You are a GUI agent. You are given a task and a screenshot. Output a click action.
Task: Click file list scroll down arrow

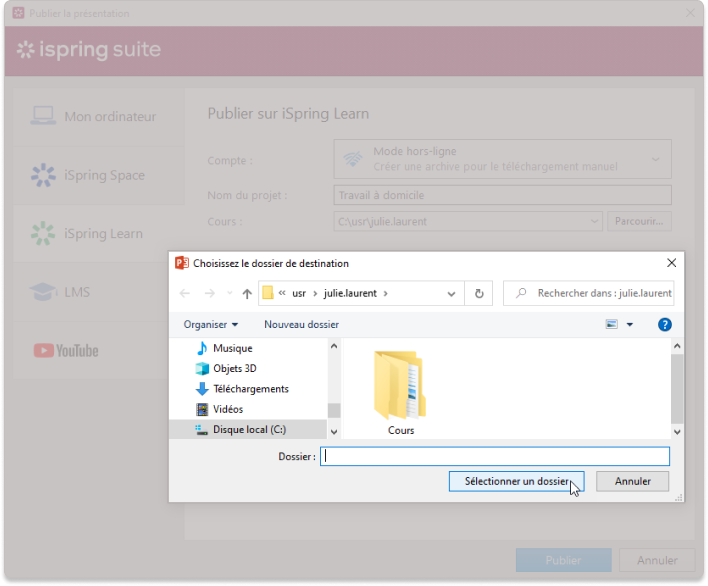[x=677, y=432]
